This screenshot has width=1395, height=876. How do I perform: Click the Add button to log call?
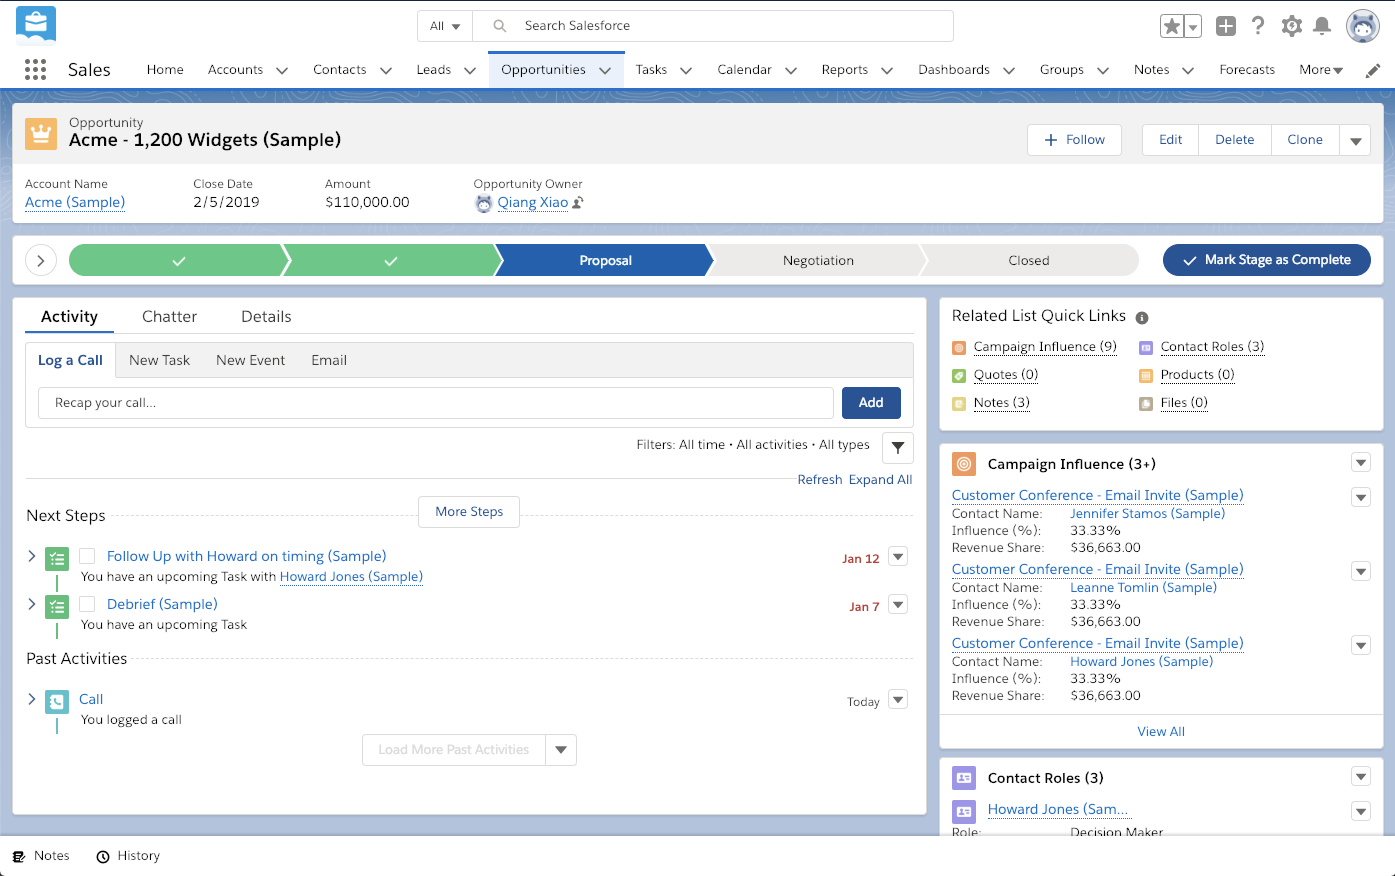tap(871, 402)
